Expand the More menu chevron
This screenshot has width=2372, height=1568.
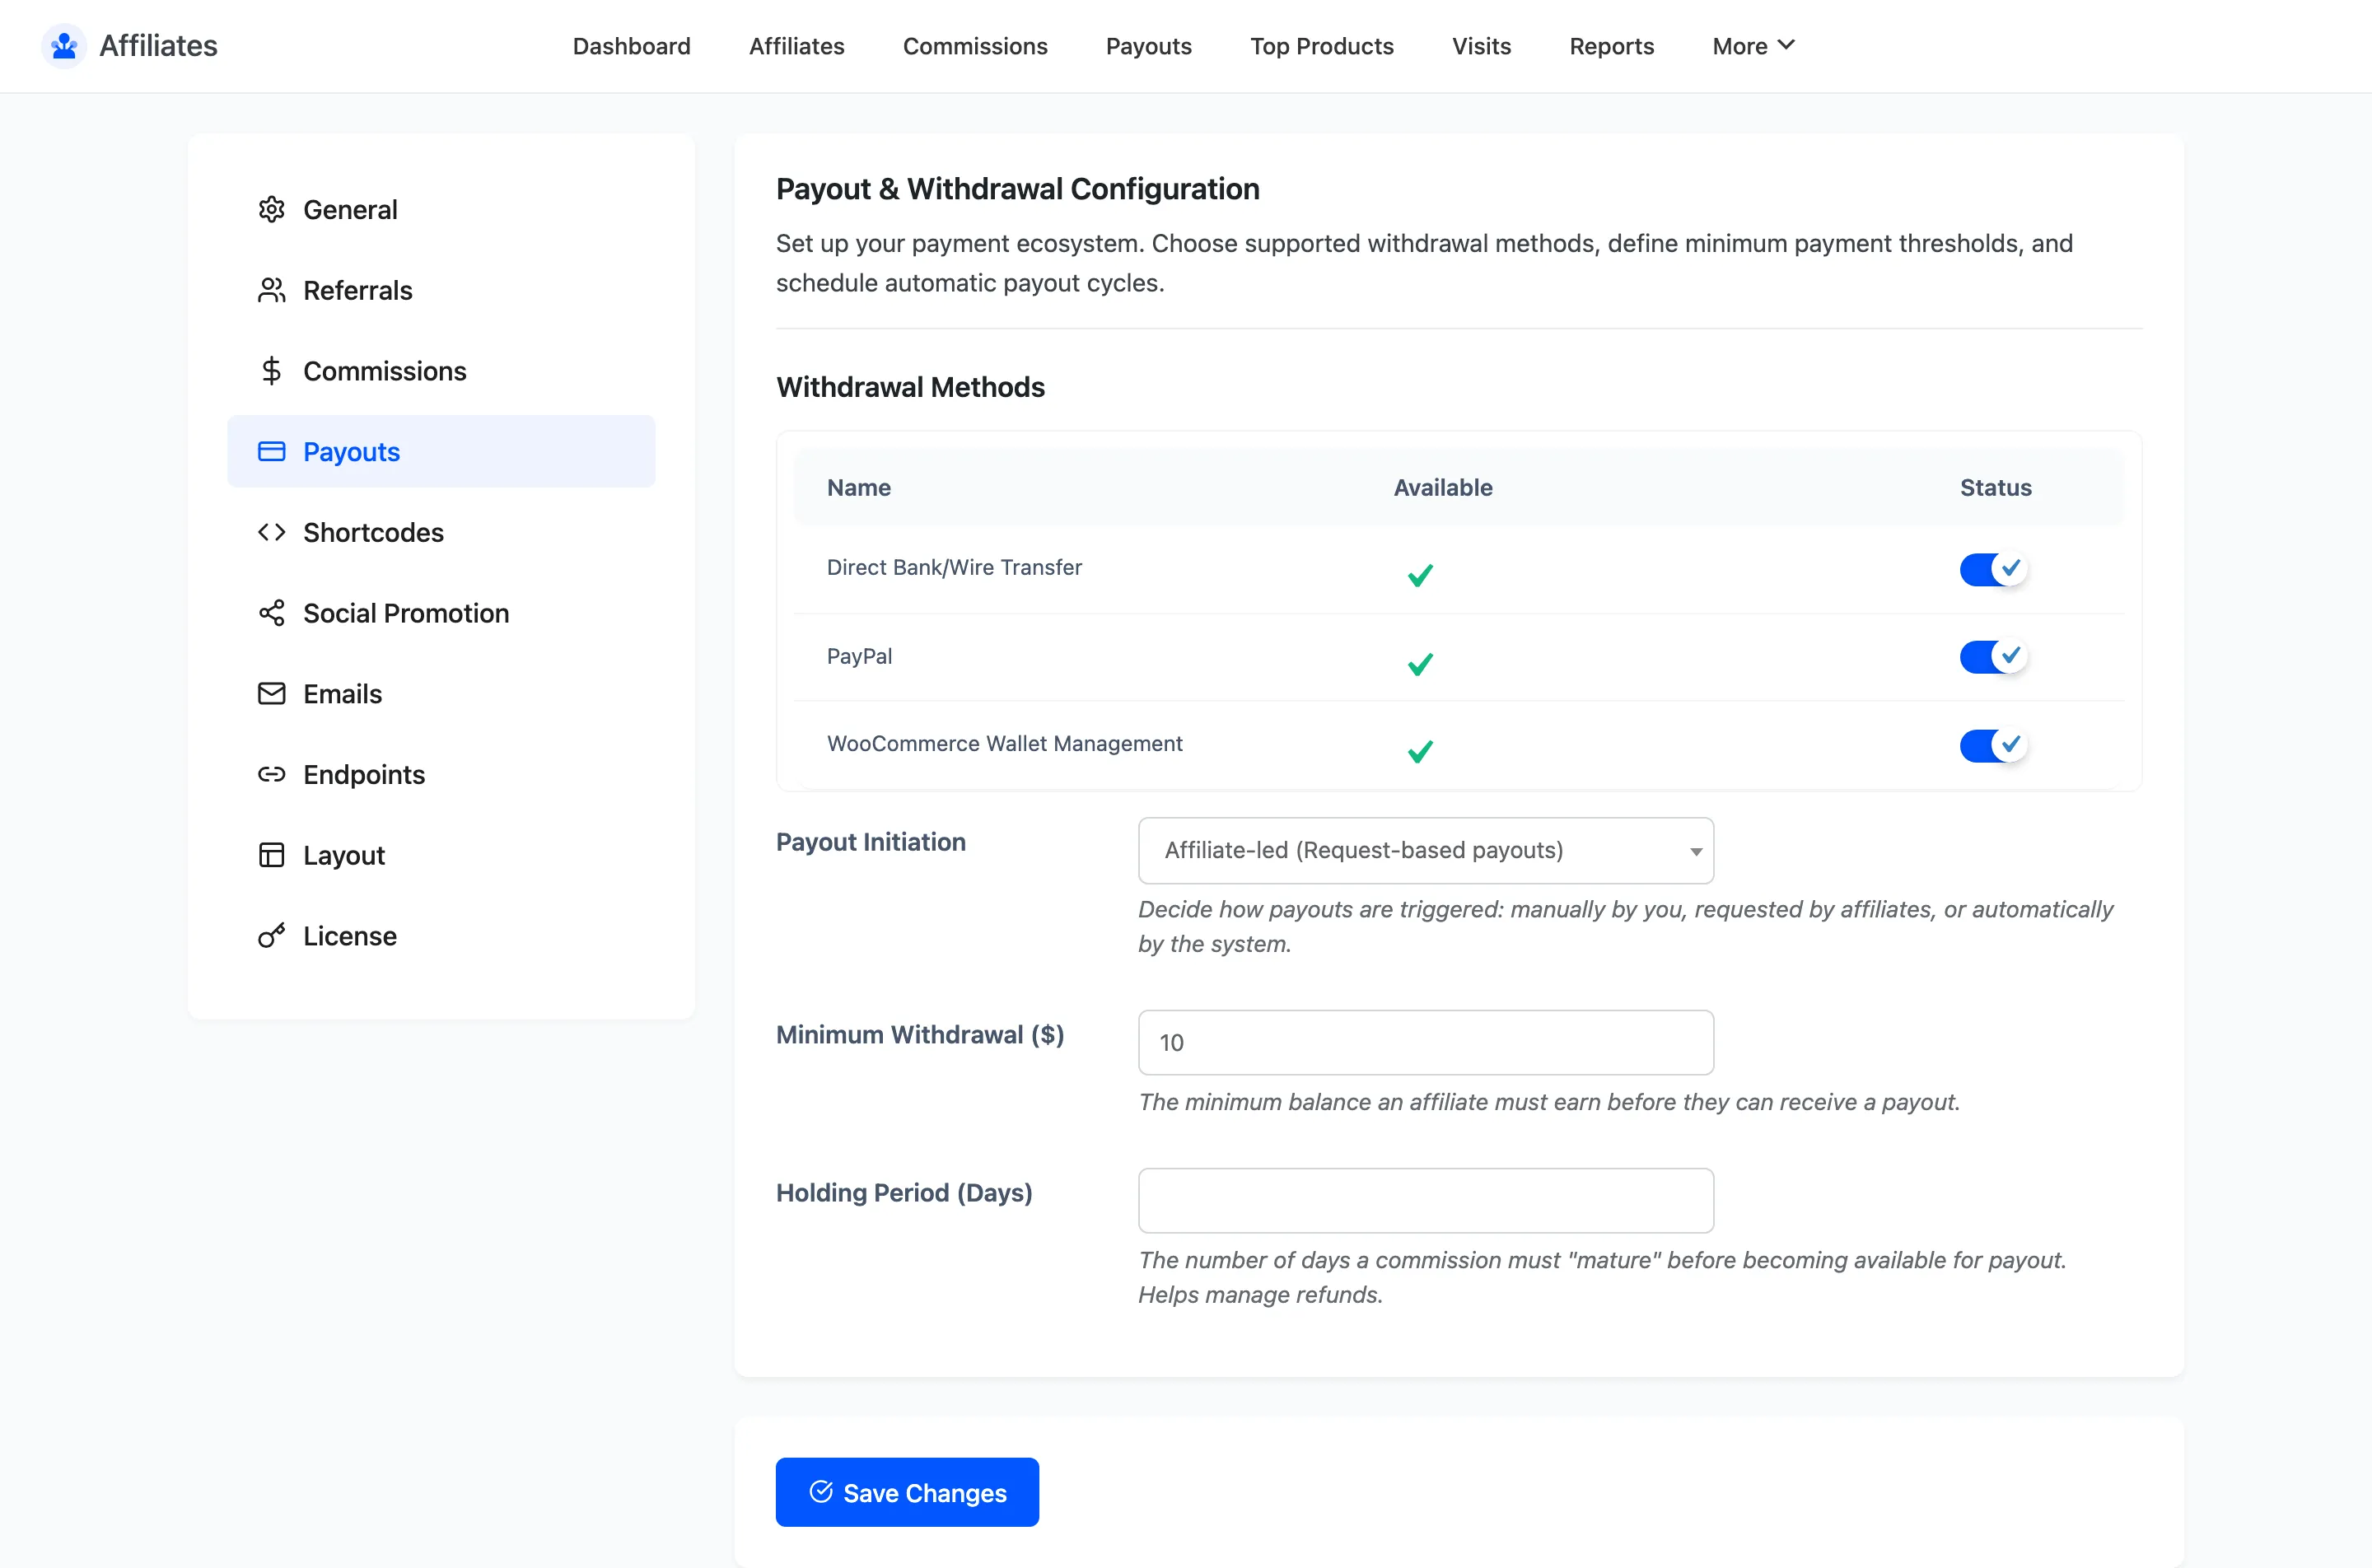point(1787,45)
